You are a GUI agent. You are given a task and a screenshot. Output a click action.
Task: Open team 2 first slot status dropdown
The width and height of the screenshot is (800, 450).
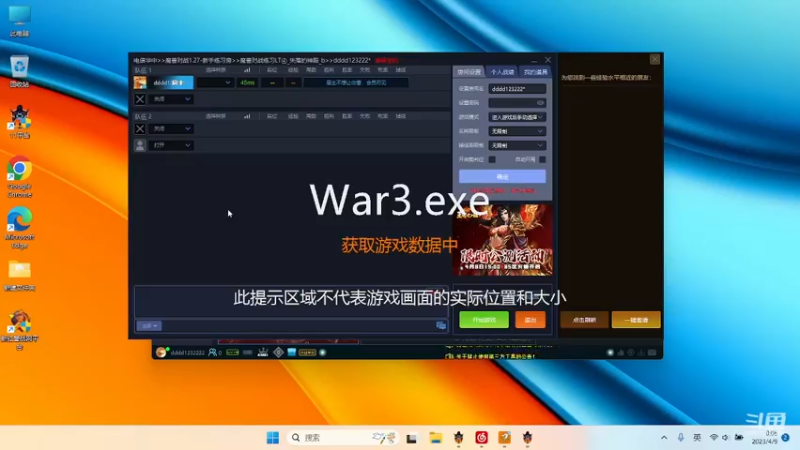click(x=171, y=129)
